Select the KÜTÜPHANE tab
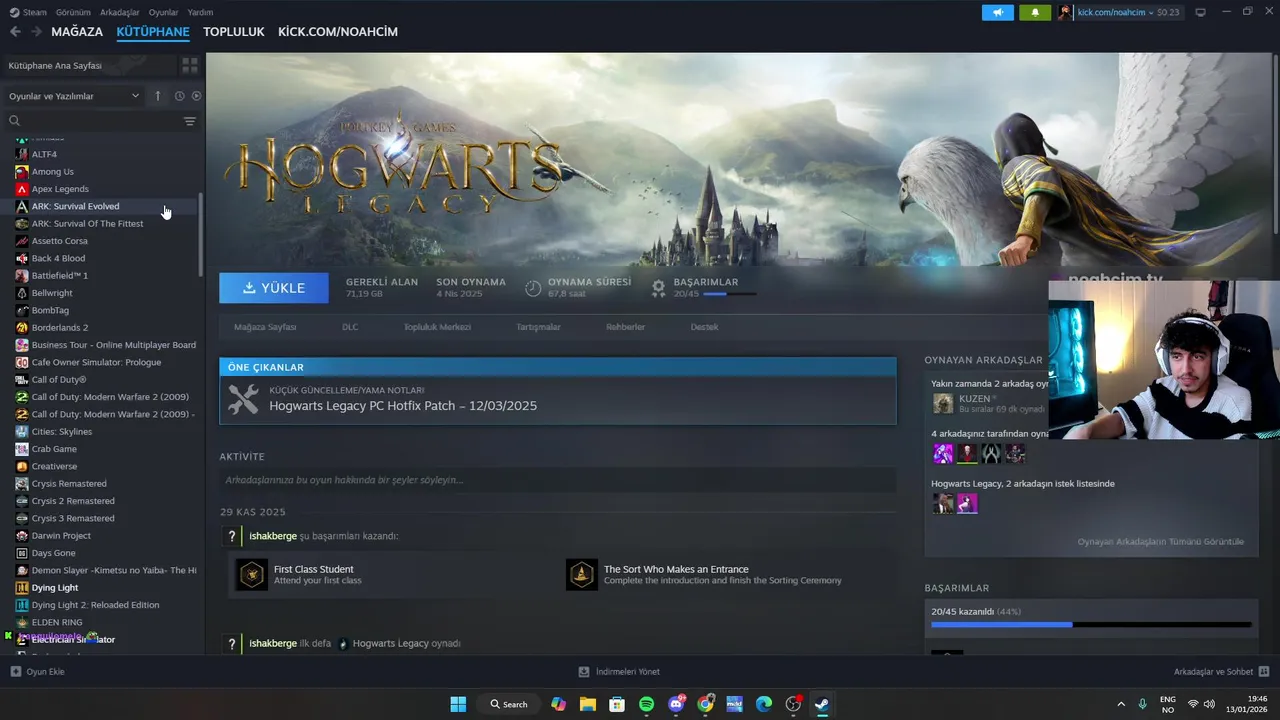Screen dimensions: 1280x720 point(153,32)
